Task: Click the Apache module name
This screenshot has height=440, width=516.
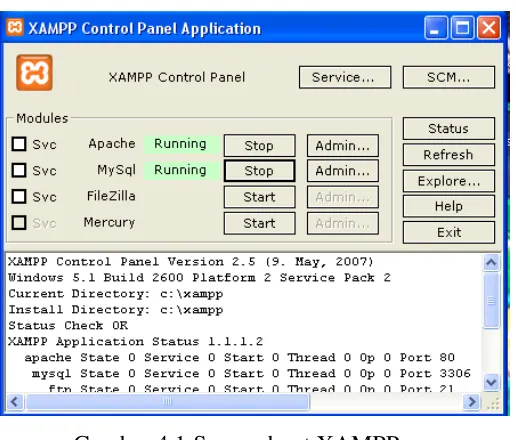Action: point(112,144)
